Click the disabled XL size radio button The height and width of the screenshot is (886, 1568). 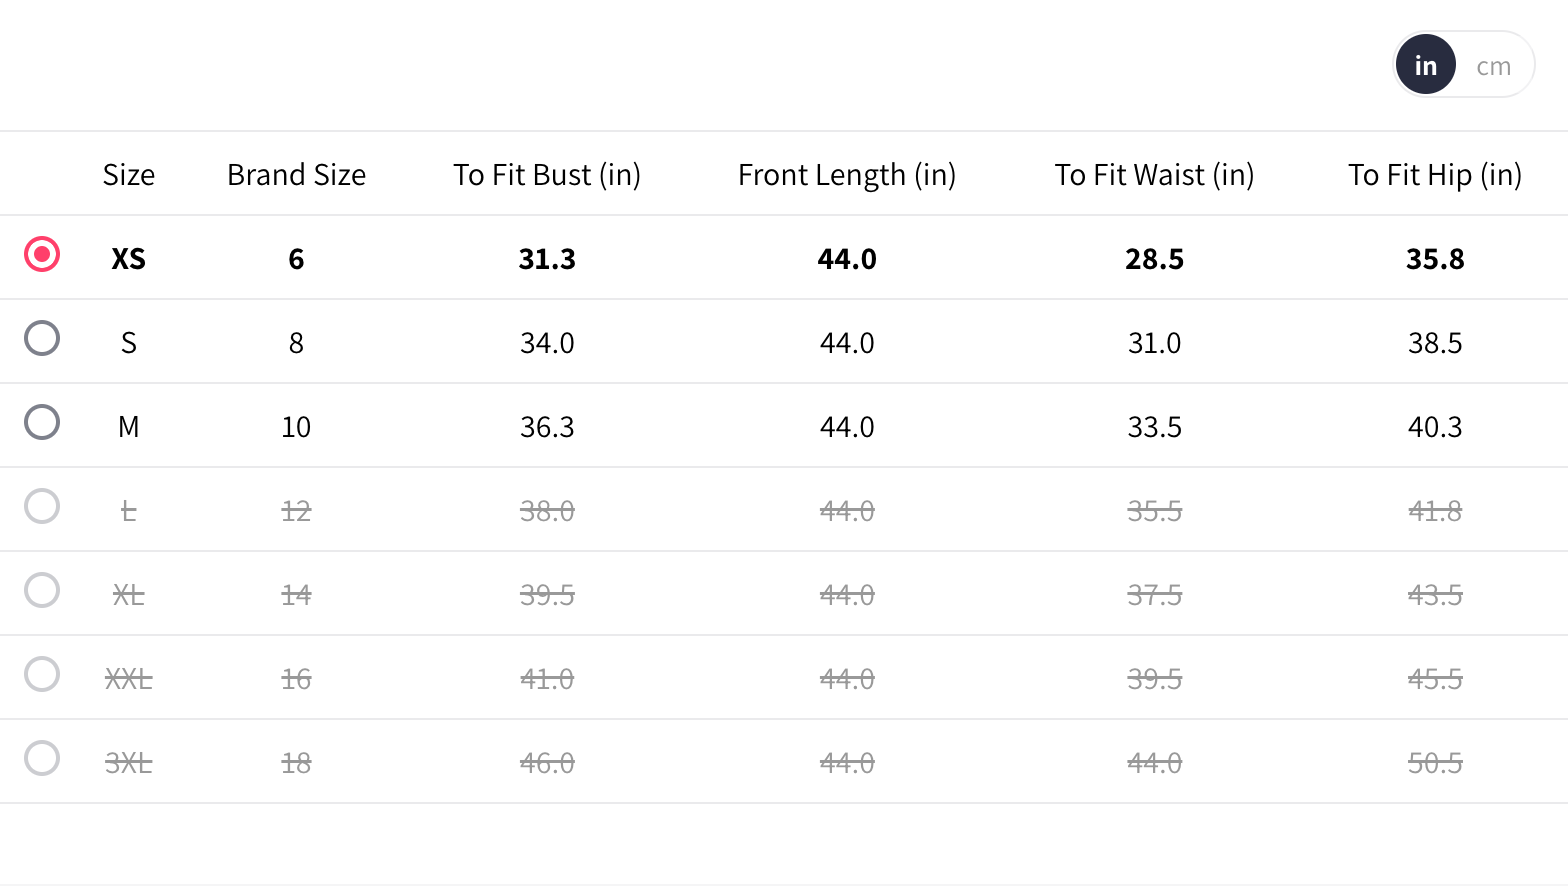pyautogui.click(x=42, y=591)
